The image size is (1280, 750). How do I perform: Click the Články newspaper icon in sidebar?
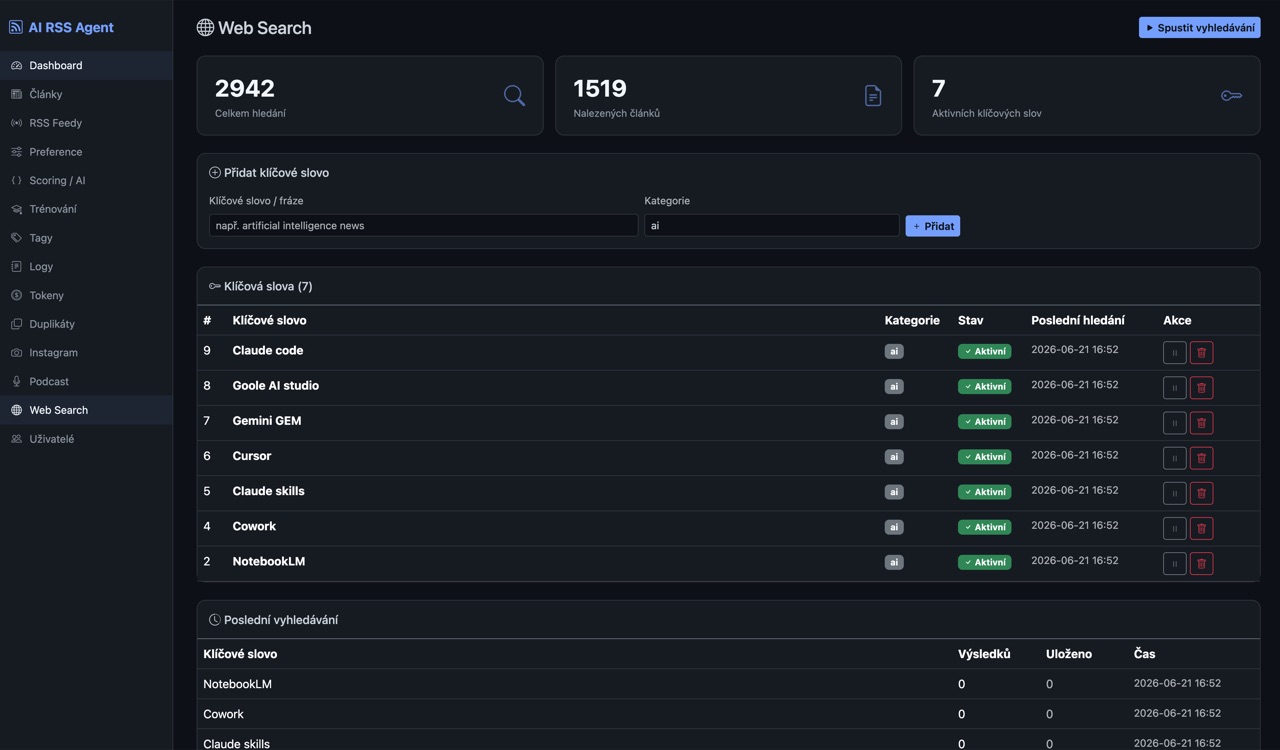16,94
